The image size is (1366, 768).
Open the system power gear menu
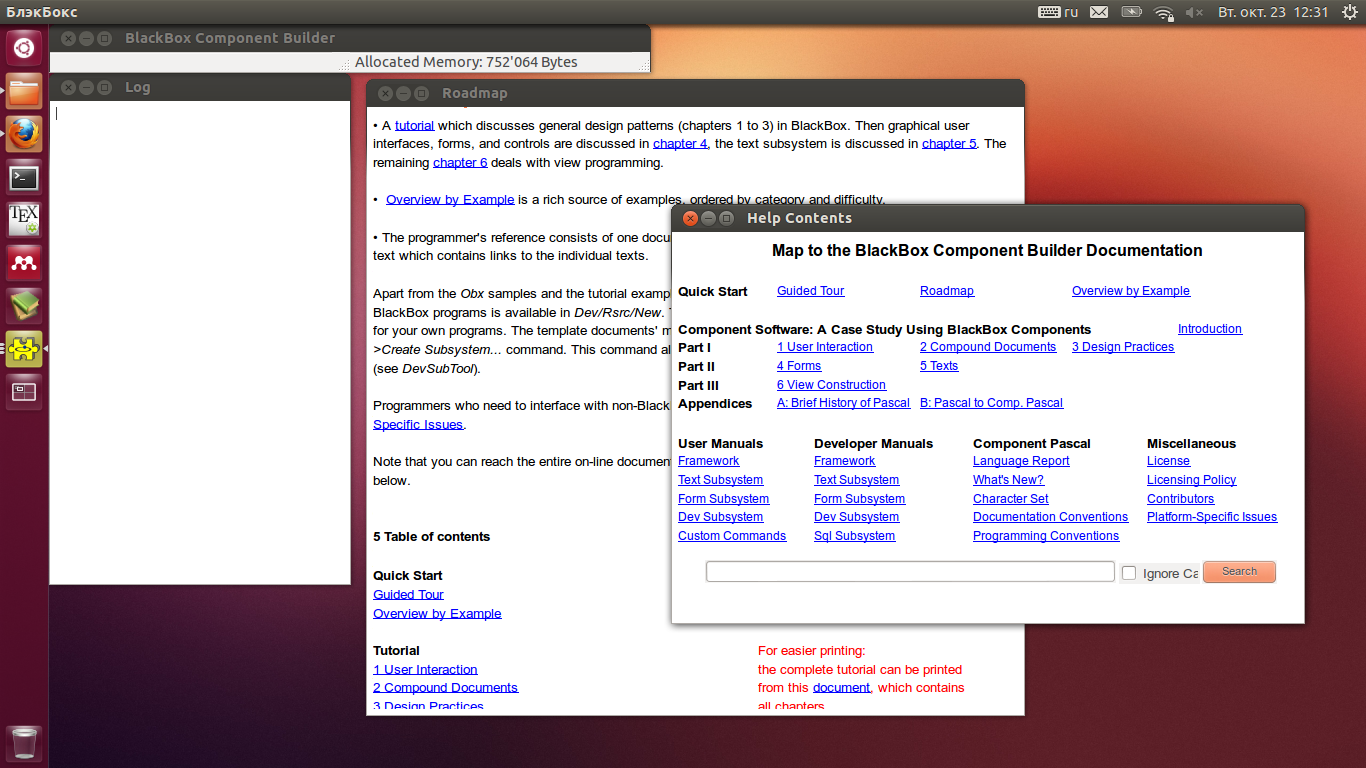pos(1350,12)
